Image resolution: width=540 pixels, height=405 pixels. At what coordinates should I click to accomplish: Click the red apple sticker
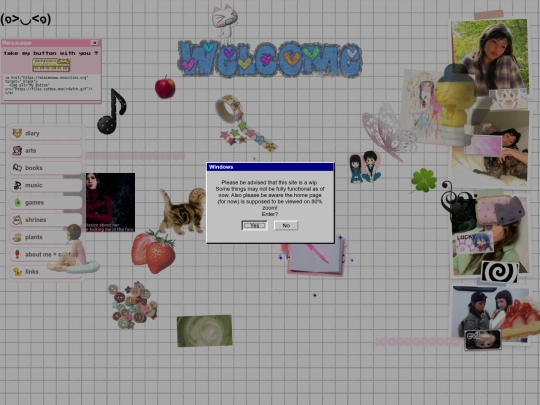pos(165,87)
